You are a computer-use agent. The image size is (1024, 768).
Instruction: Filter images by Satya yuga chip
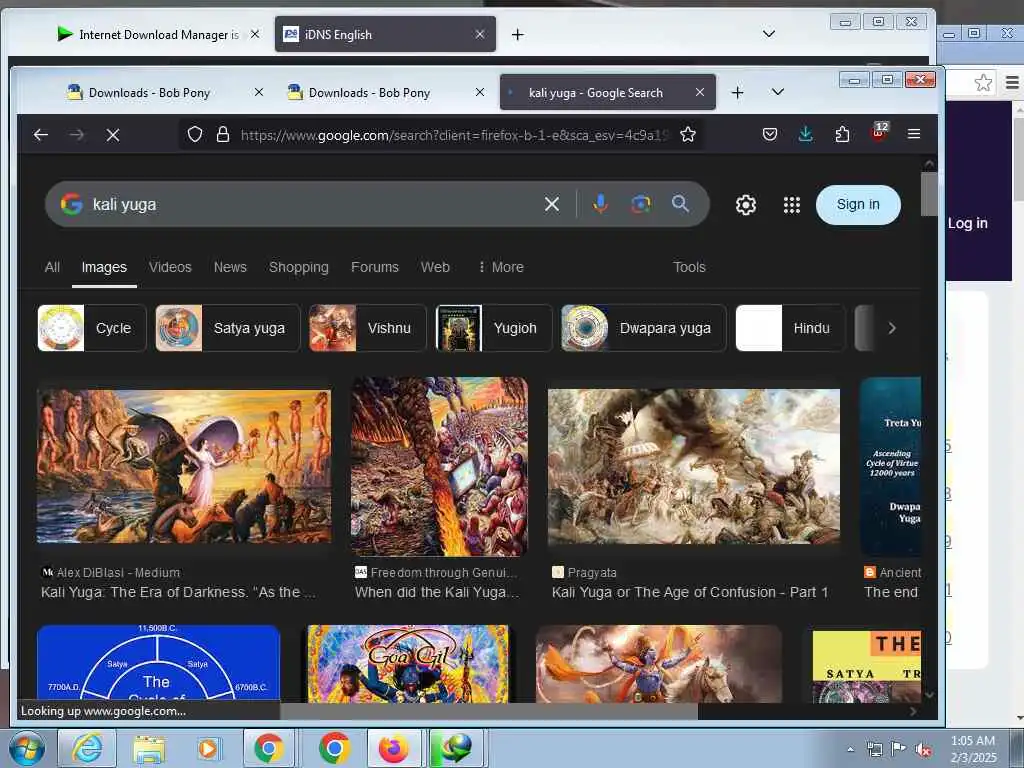[x=227, y=328]
